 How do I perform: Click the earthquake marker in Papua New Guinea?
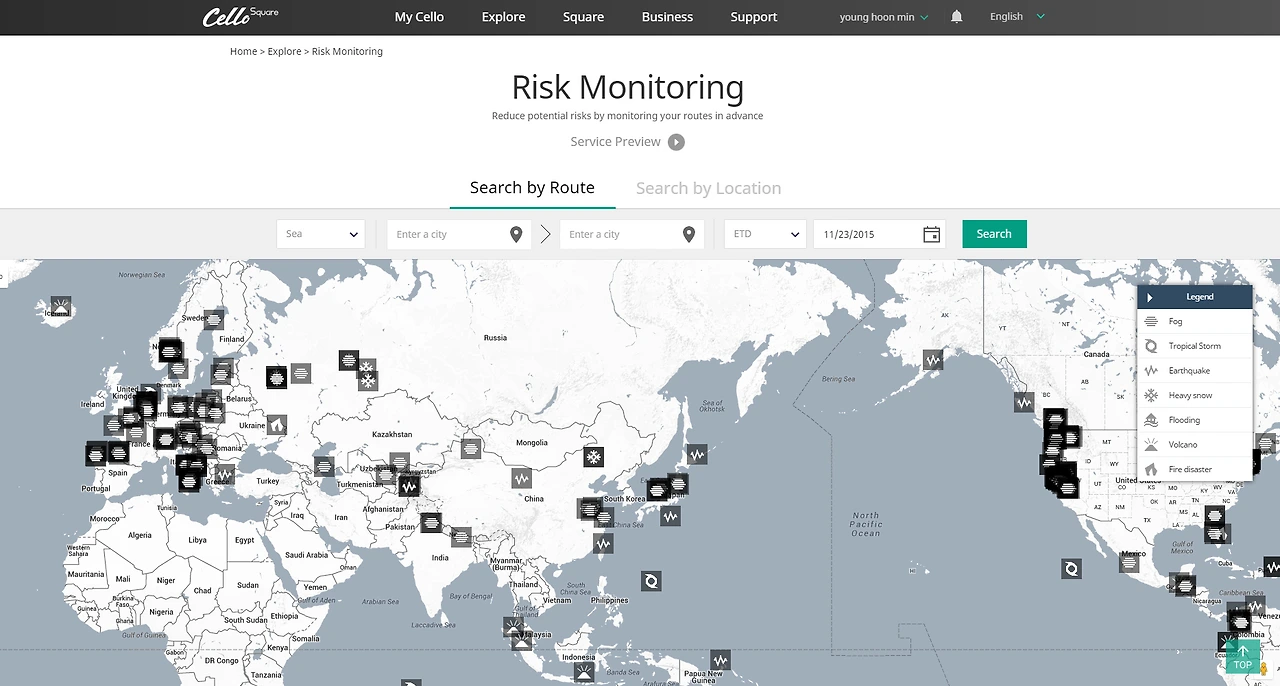[x=720, y=660]
